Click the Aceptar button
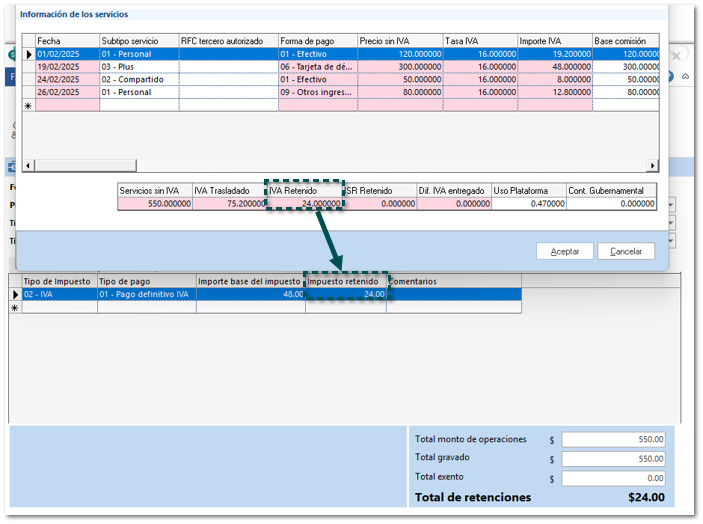 (565, 251)
